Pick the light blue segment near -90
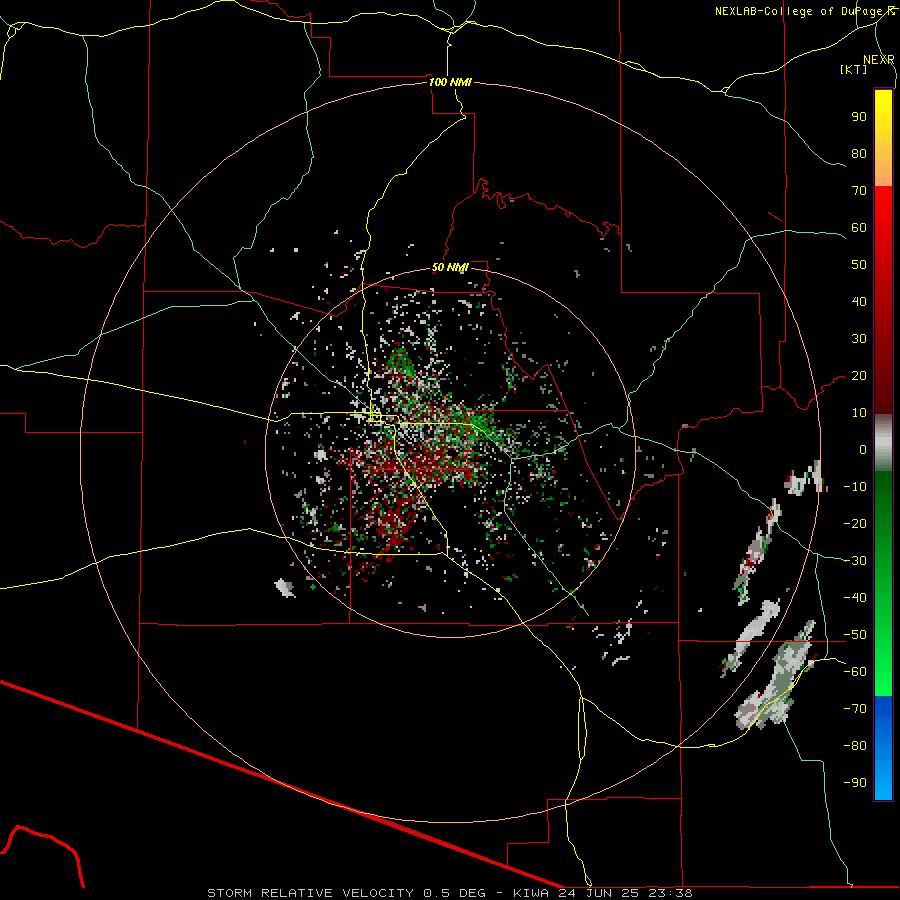 coord(883,781)
